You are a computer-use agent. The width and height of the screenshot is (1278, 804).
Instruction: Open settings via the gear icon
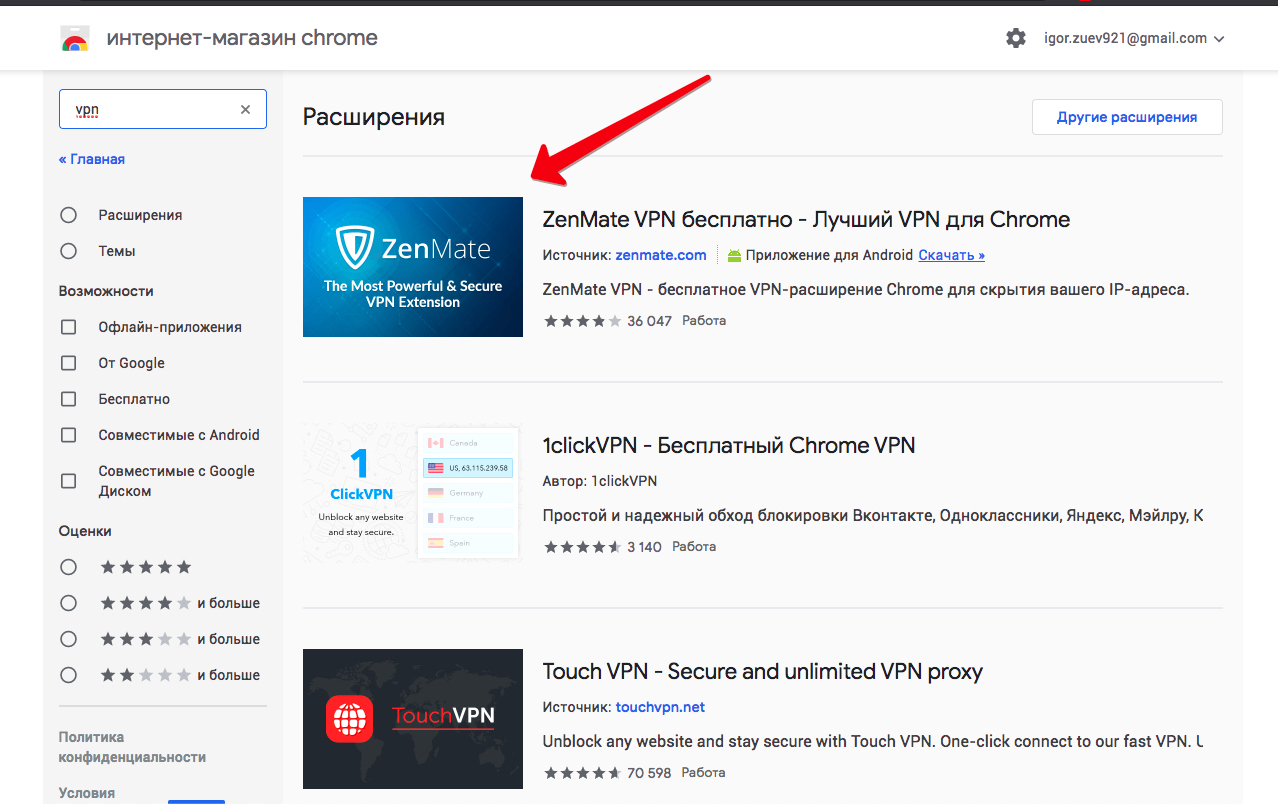click(x=1016, y=39)
